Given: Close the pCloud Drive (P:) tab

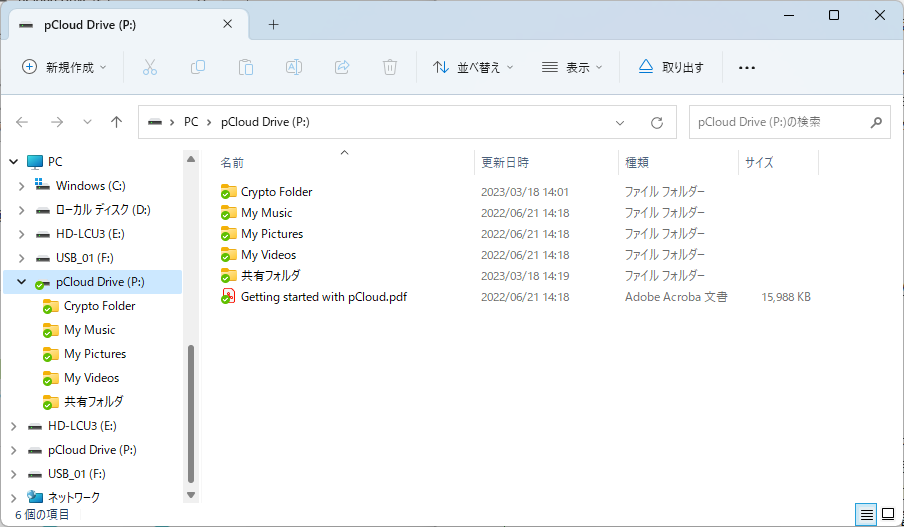Looking at the screenshot, I should 228,24.
